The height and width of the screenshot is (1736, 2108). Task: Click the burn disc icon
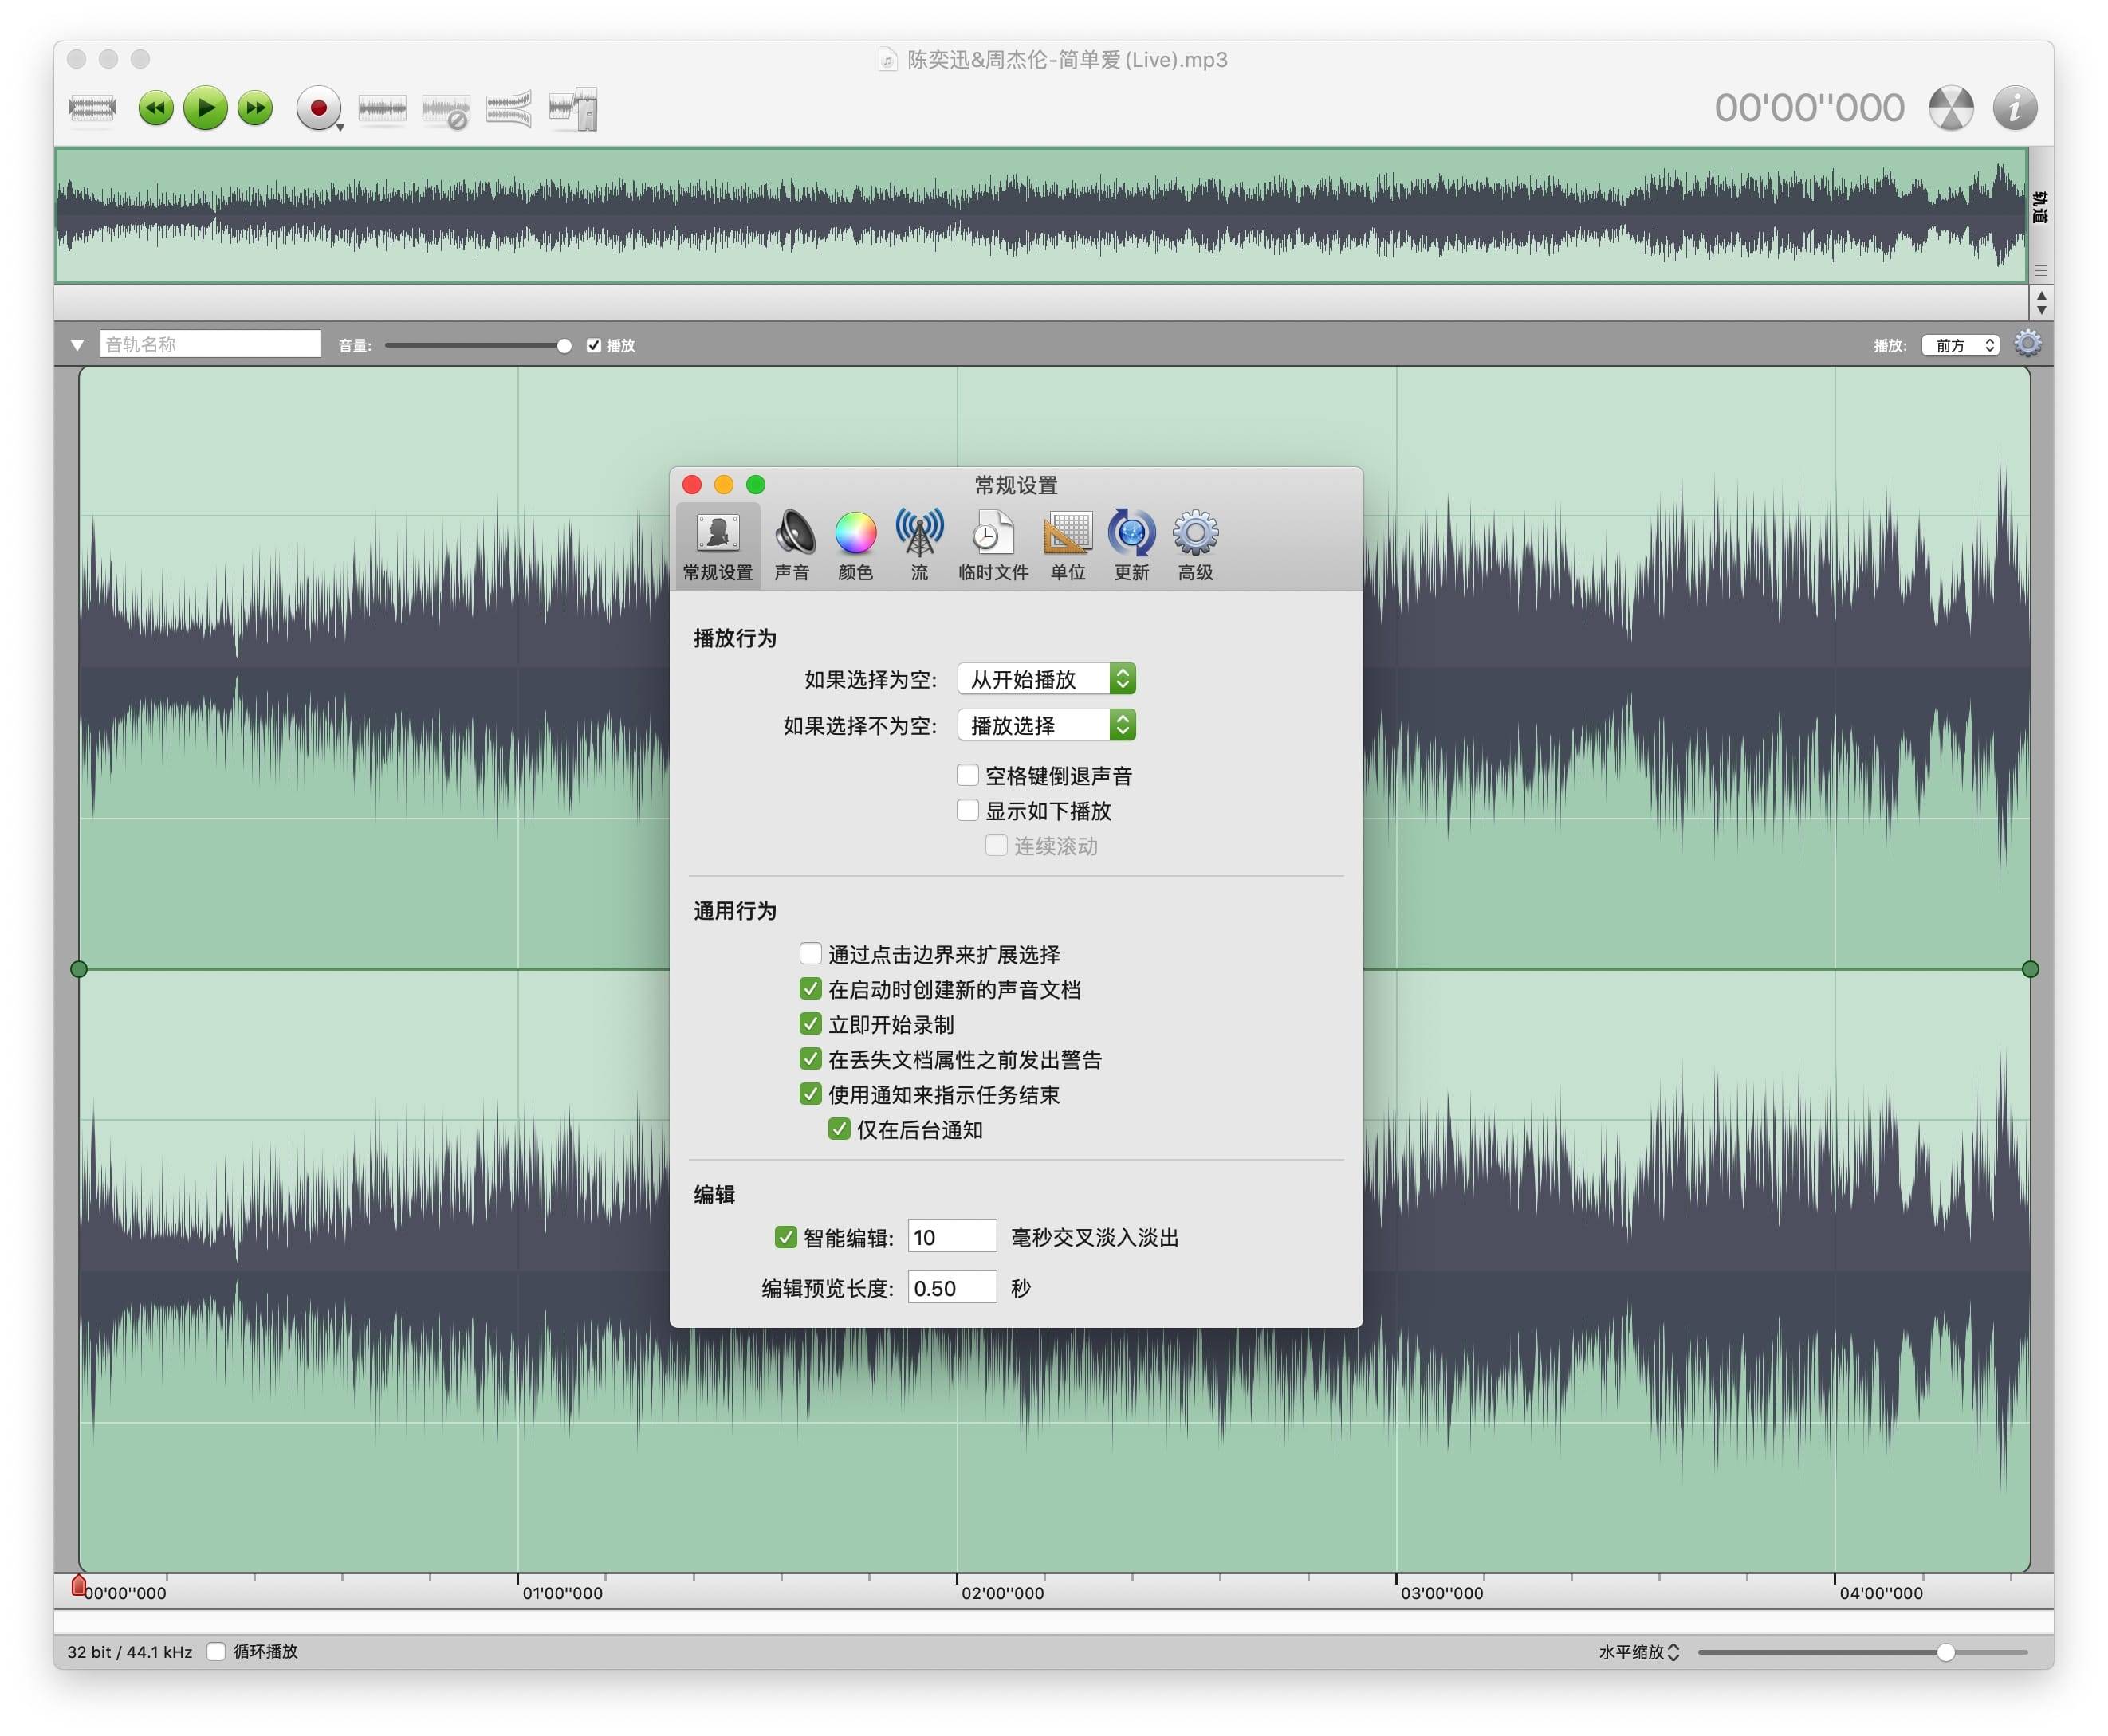point(1950,108)
